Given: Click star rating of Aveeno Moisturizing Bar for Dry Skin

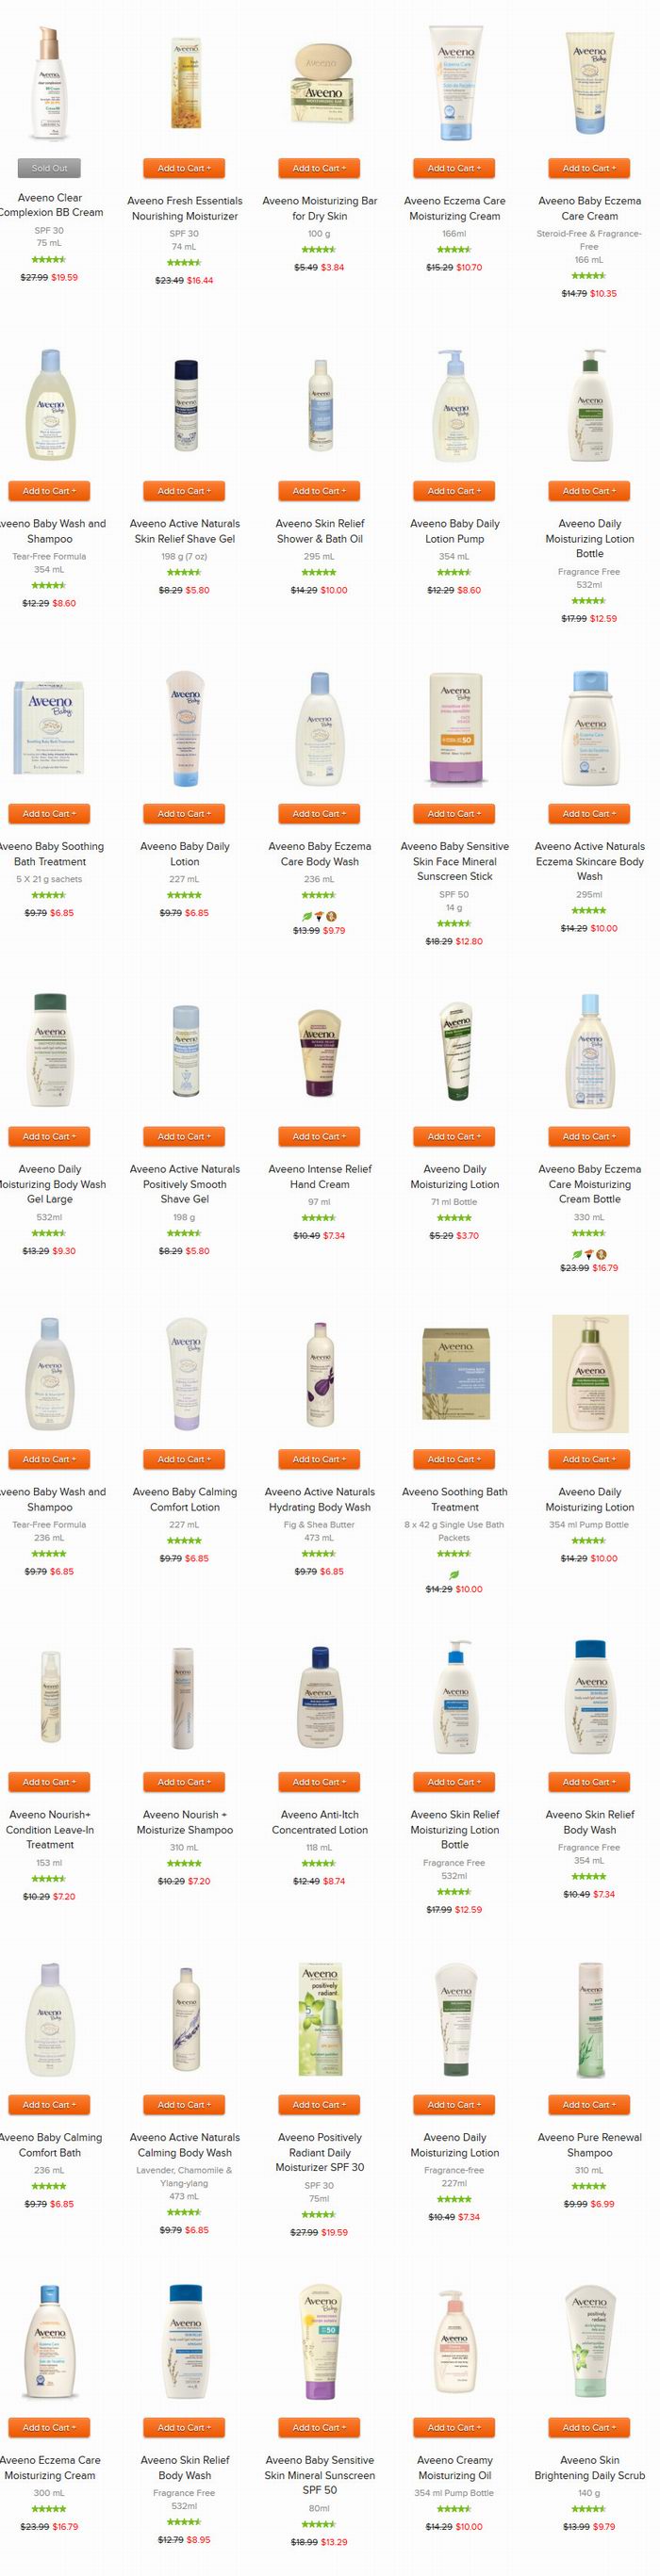Looking at the screenshot, I should tap(319, 249).
